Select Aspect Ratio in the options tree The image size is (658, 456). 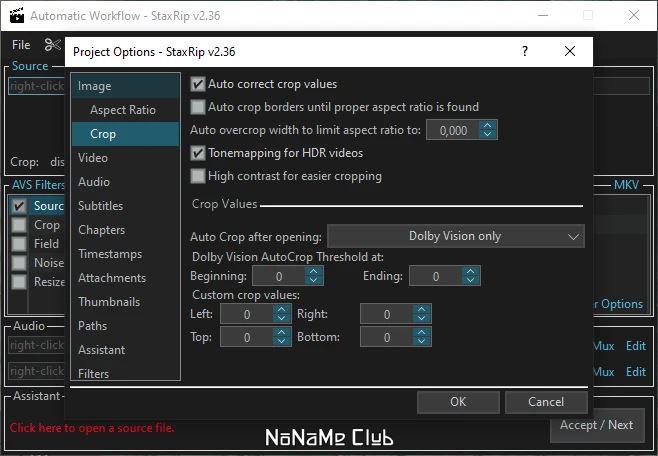click(x=125, y=110)
